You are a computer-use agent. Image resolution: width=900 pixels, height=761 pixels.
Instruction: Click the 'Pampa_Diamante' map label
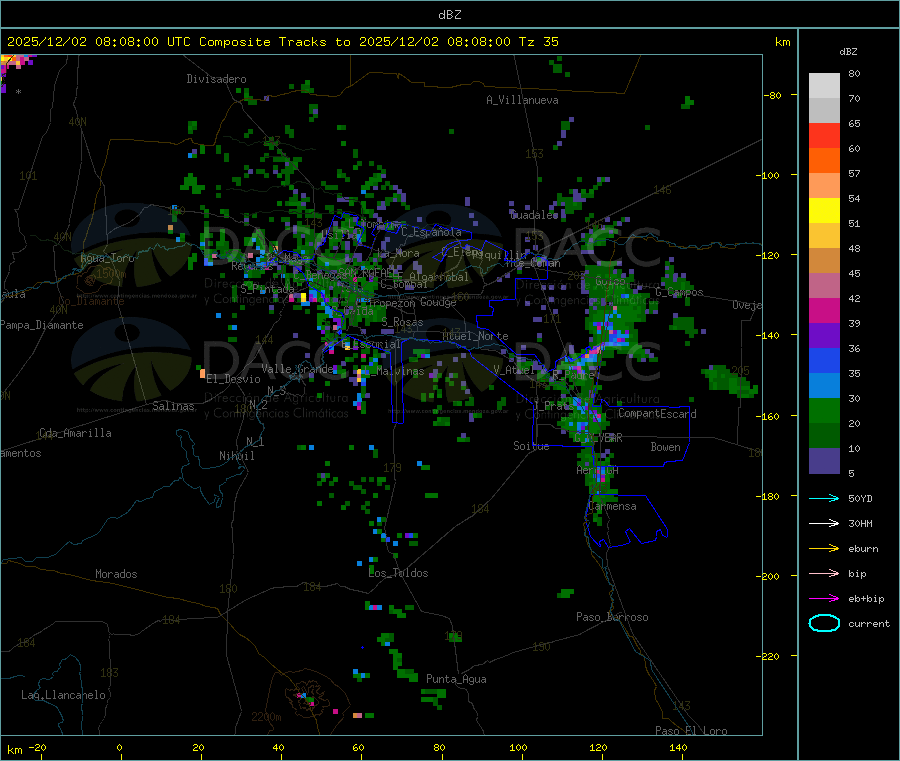click(42, 325)
